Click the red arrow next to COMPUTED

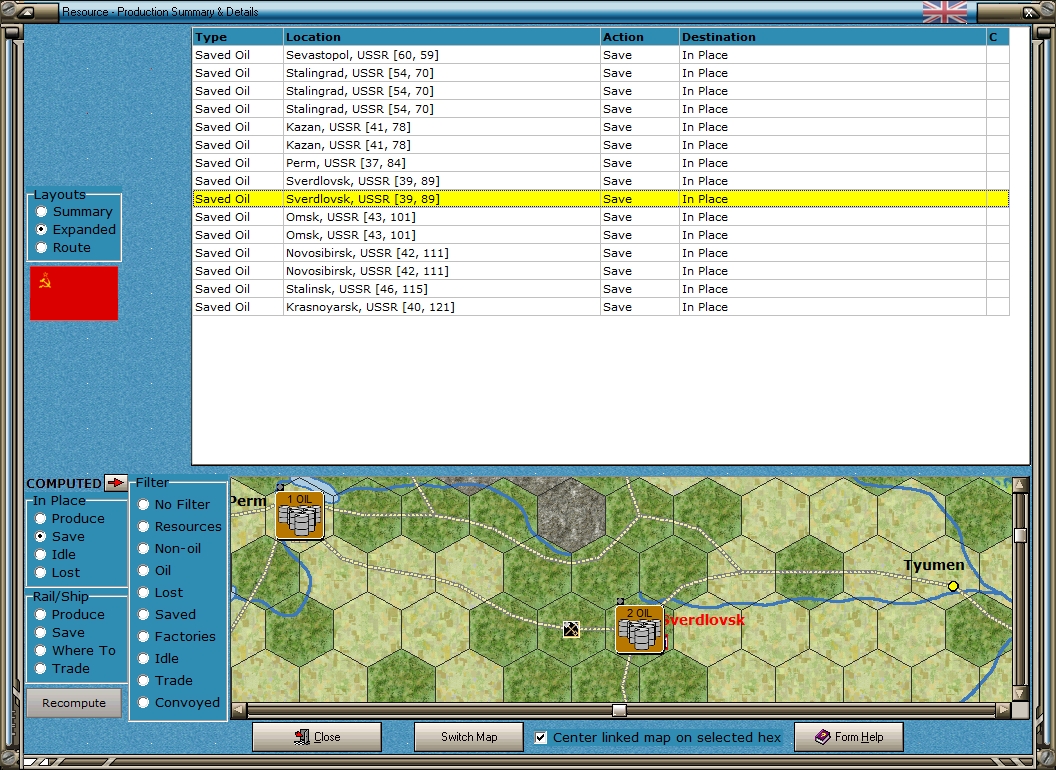[x=116, y=483]
